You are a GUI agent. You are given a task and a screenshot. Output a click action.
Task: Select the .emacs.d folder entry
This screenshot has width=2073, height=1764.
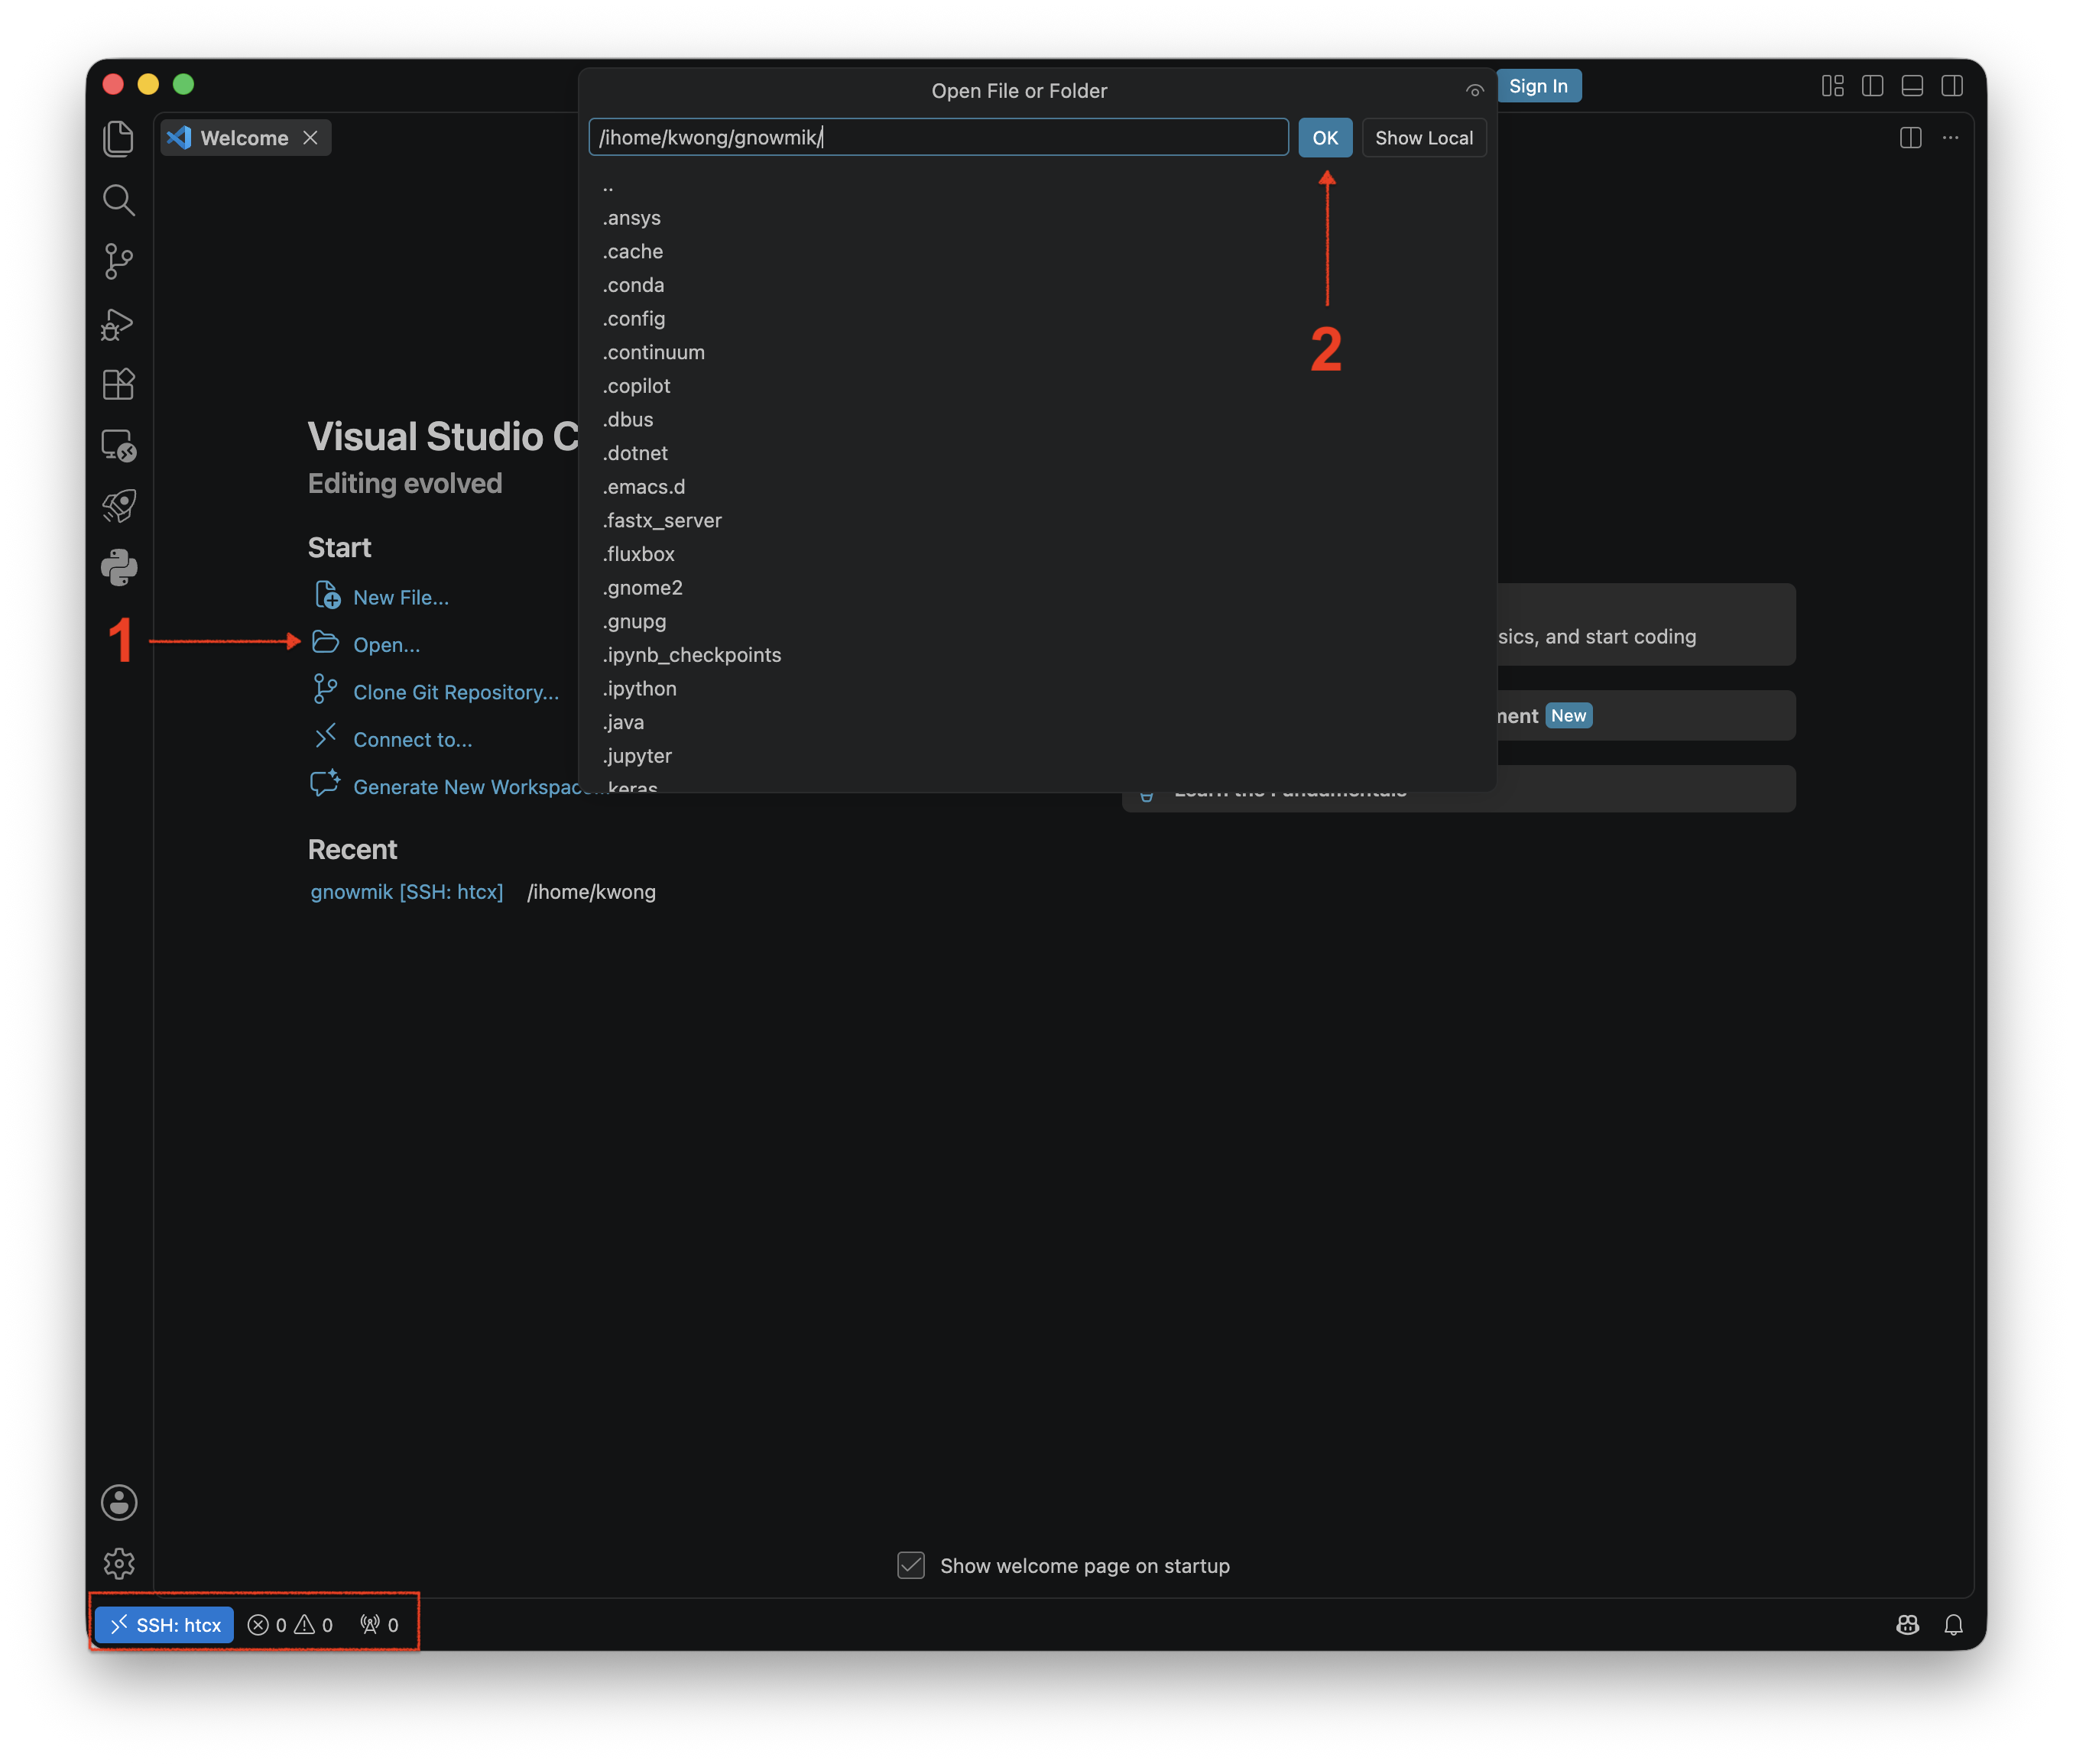click(x=1037, y=487)
